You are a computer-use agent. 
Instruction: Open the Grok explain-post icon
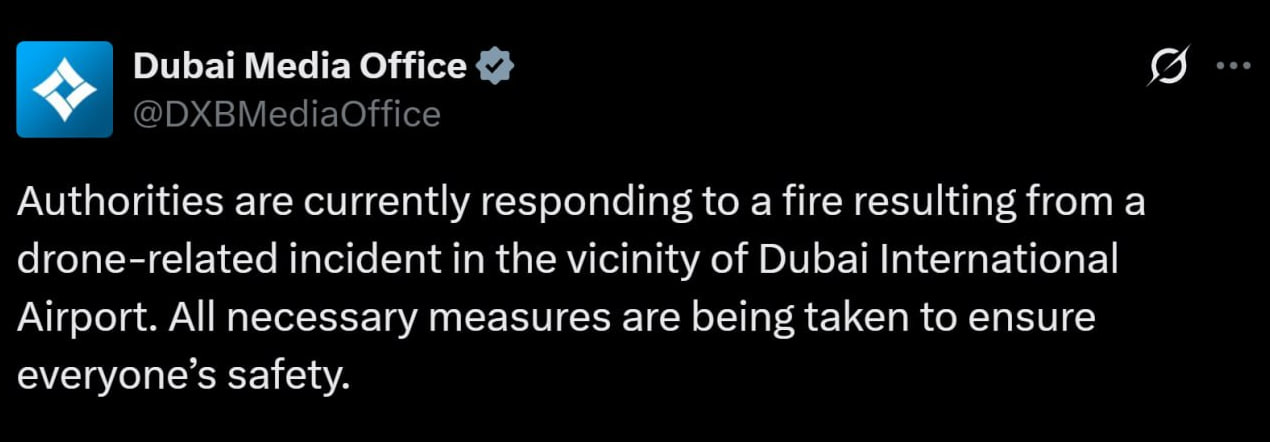[x=1168, y=68]
